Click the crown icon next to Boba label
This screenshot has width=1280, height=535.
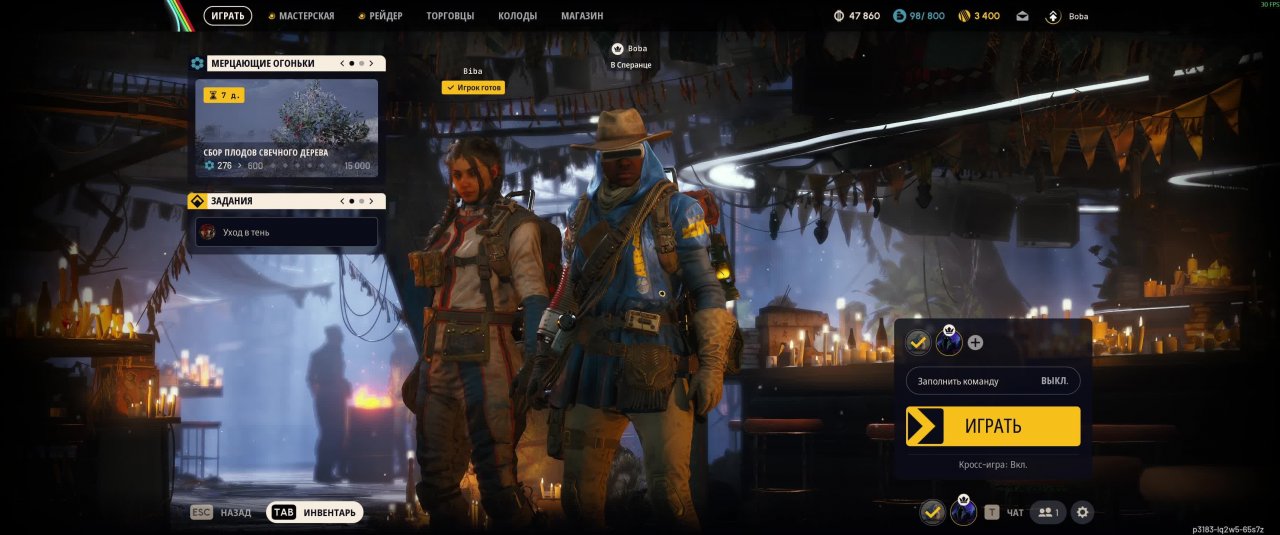click(617, 48)
